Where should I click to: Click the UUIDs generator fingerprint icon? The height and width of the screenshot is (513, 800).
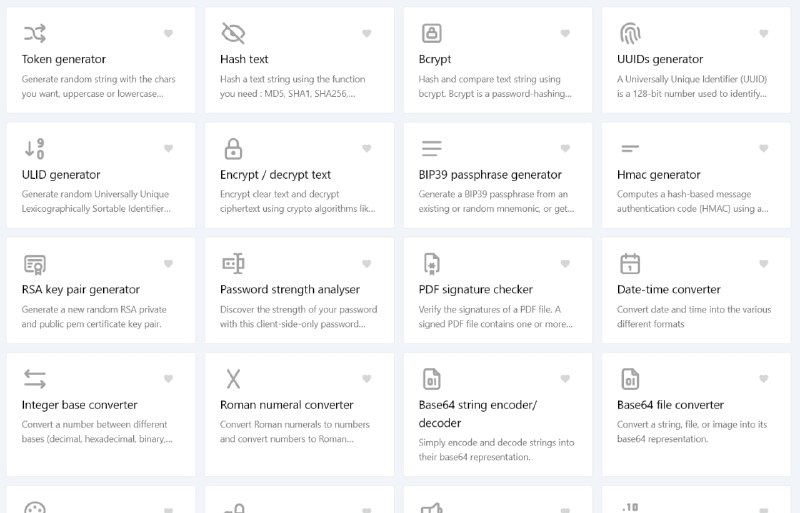630,33
